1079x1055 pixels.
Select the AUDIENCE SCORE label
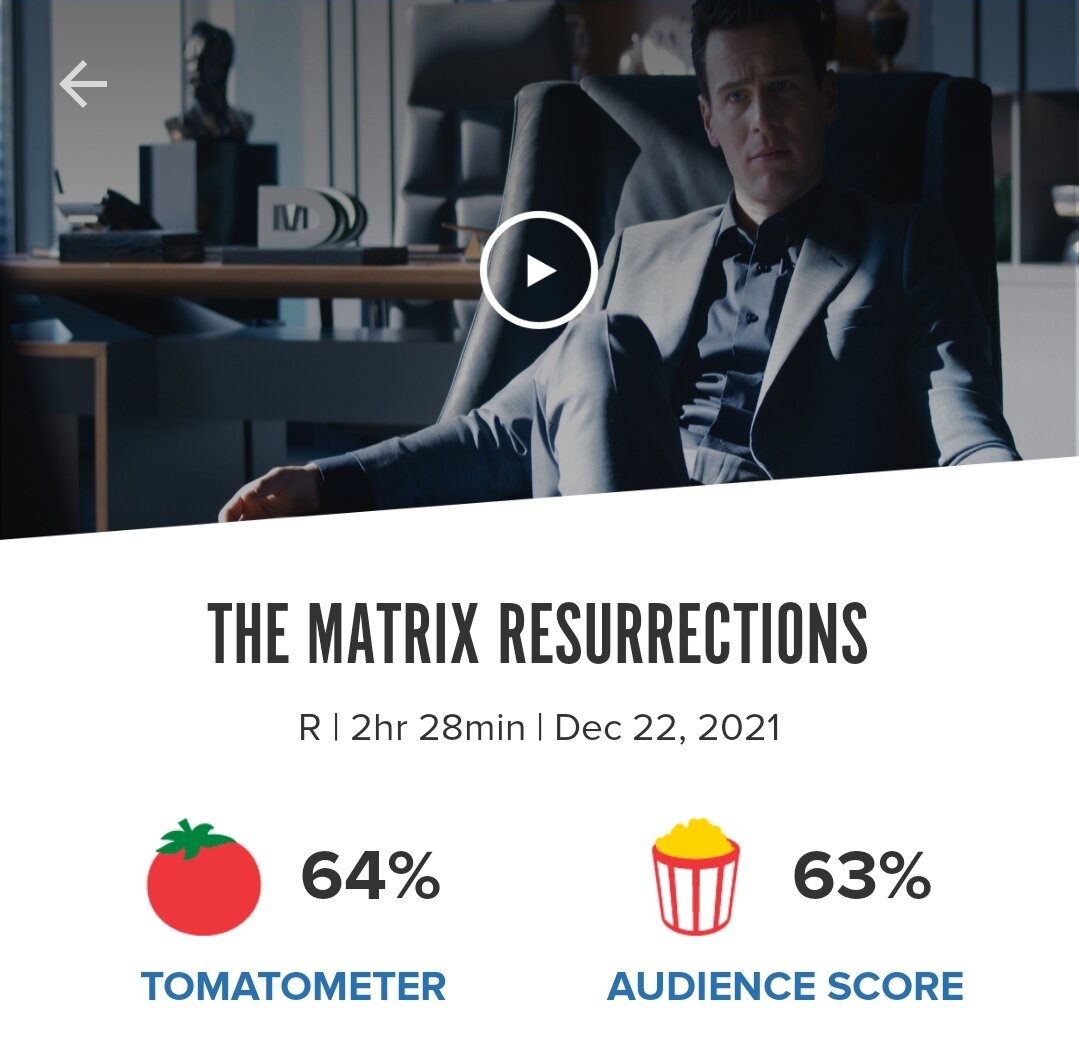[785, 986]
